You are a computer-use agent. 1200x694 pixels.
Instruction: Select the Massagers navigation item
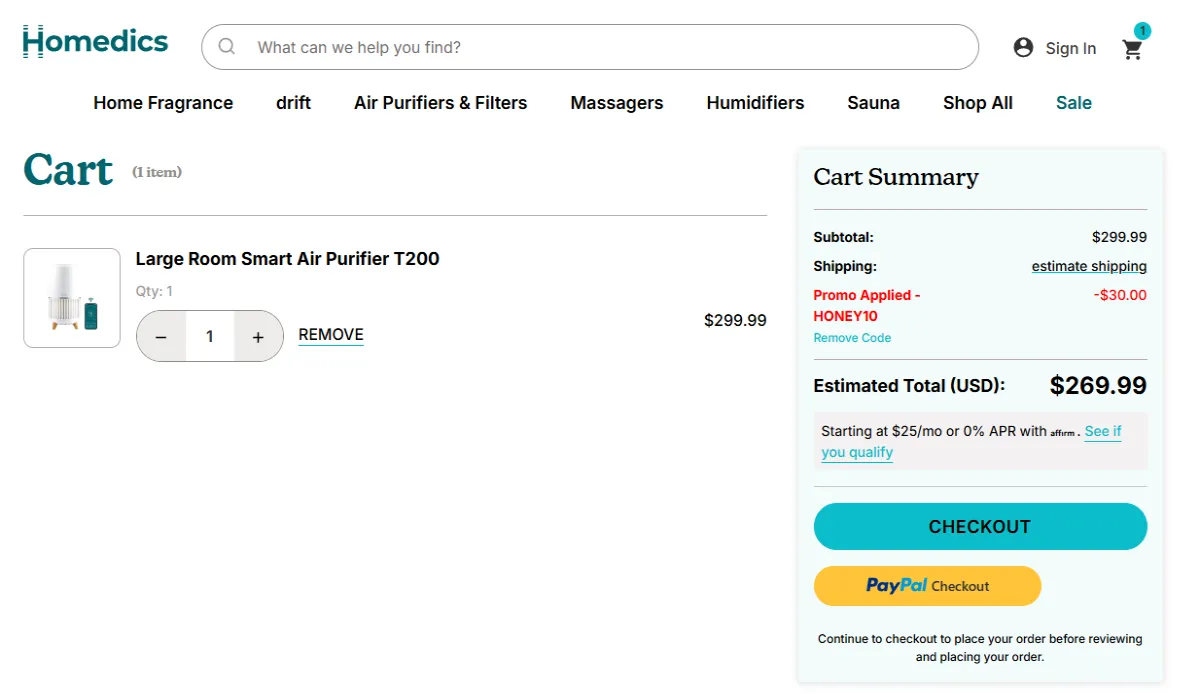point(616,102)
